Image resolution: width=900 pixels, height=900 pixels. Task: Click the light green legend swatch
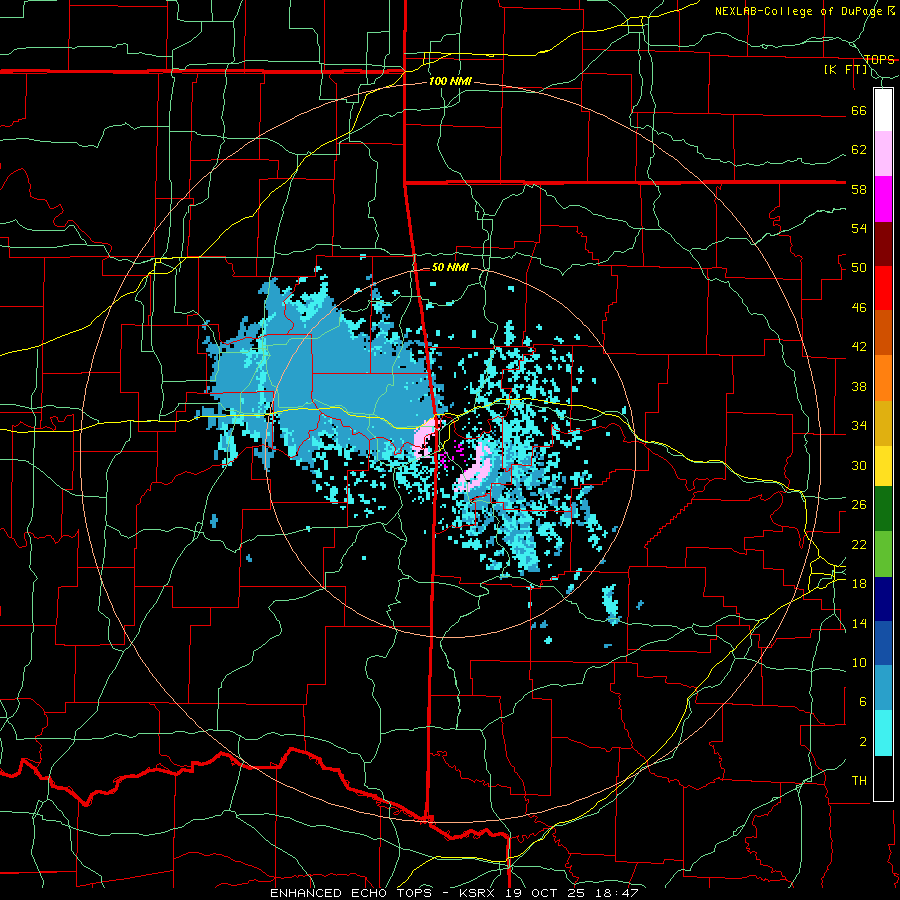883,554
